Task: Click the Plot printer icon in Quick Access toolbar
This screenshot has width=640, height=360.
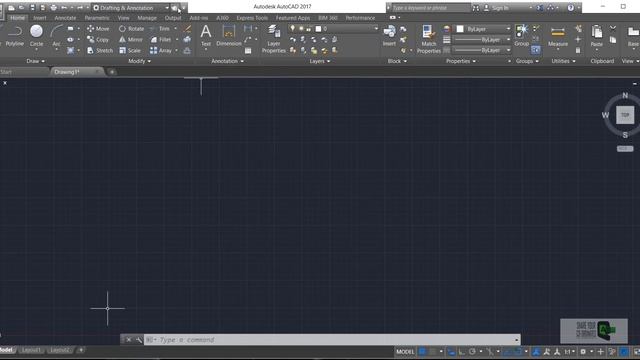Action: click(53, 8)
